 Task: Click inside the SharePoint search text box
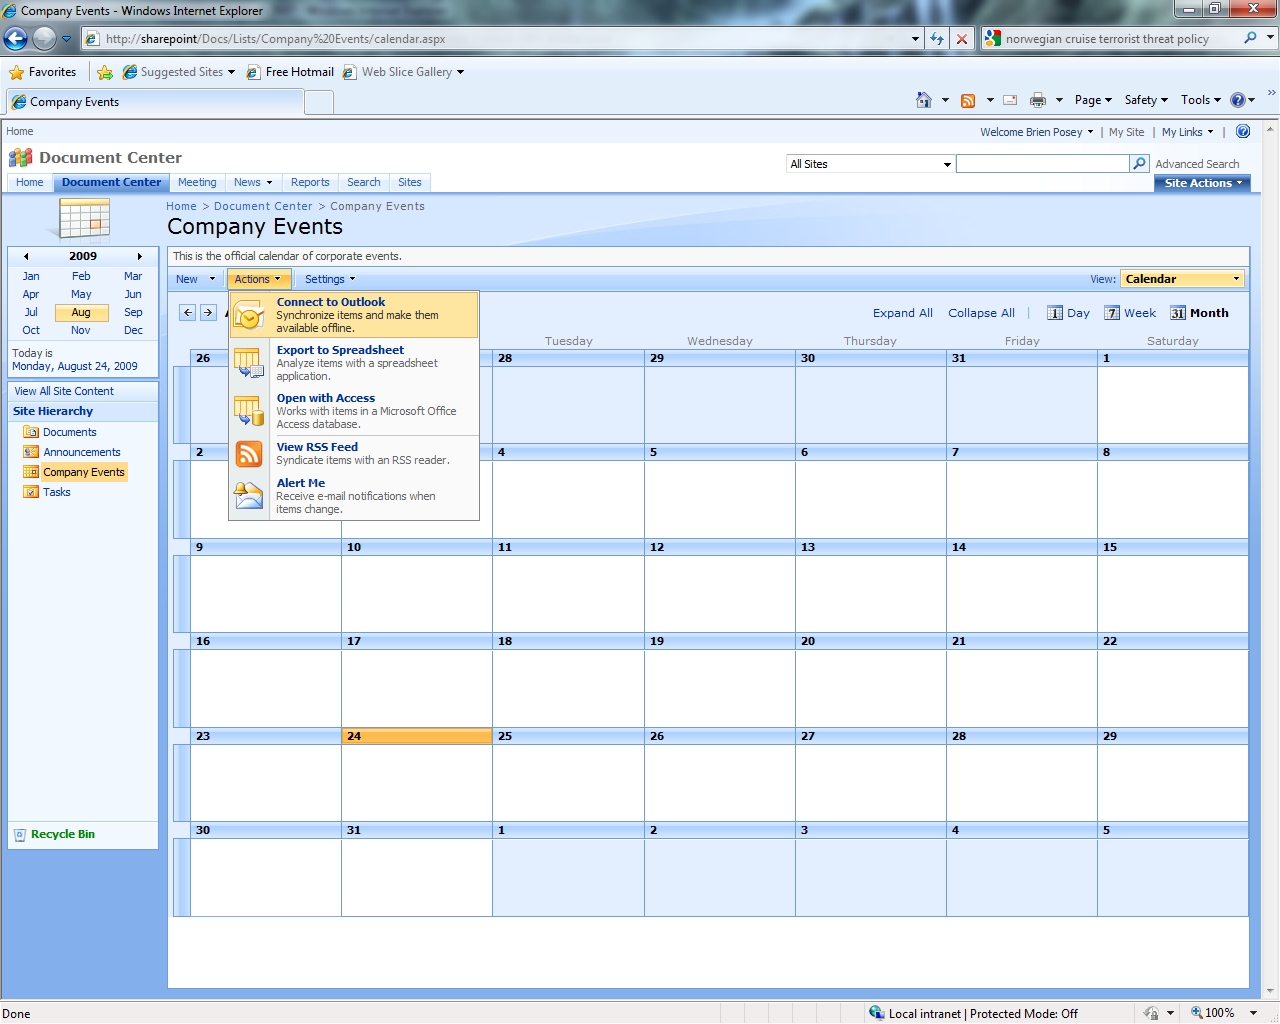click(1042, 163)
